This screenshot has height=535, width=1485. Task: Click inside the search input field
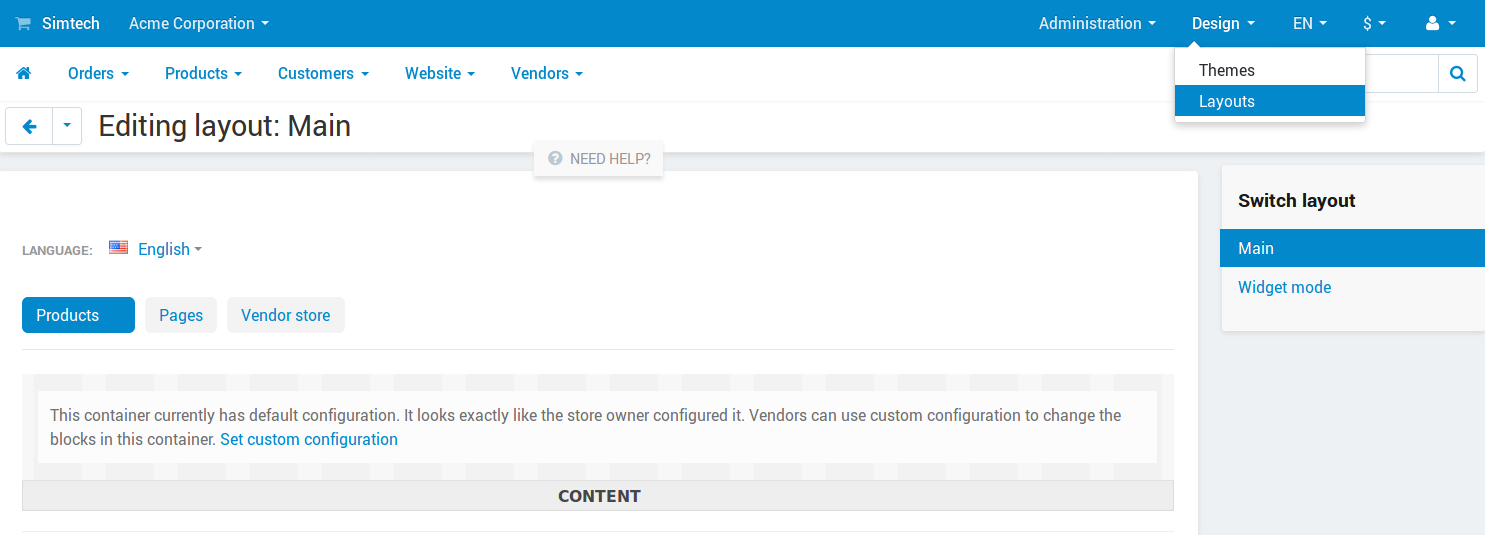(1401, 73)
